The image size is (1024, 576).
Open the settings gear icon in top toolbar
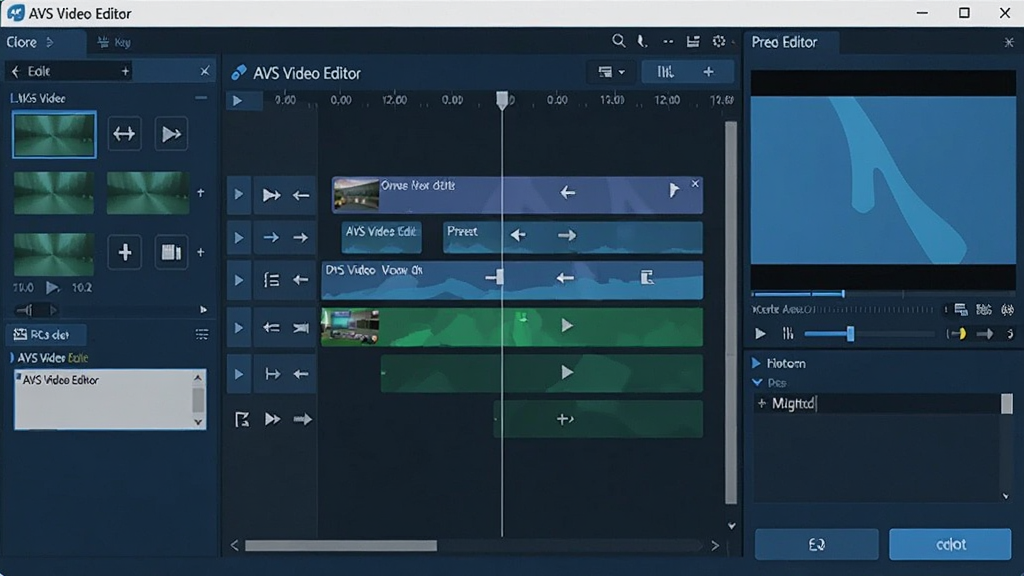719,41
